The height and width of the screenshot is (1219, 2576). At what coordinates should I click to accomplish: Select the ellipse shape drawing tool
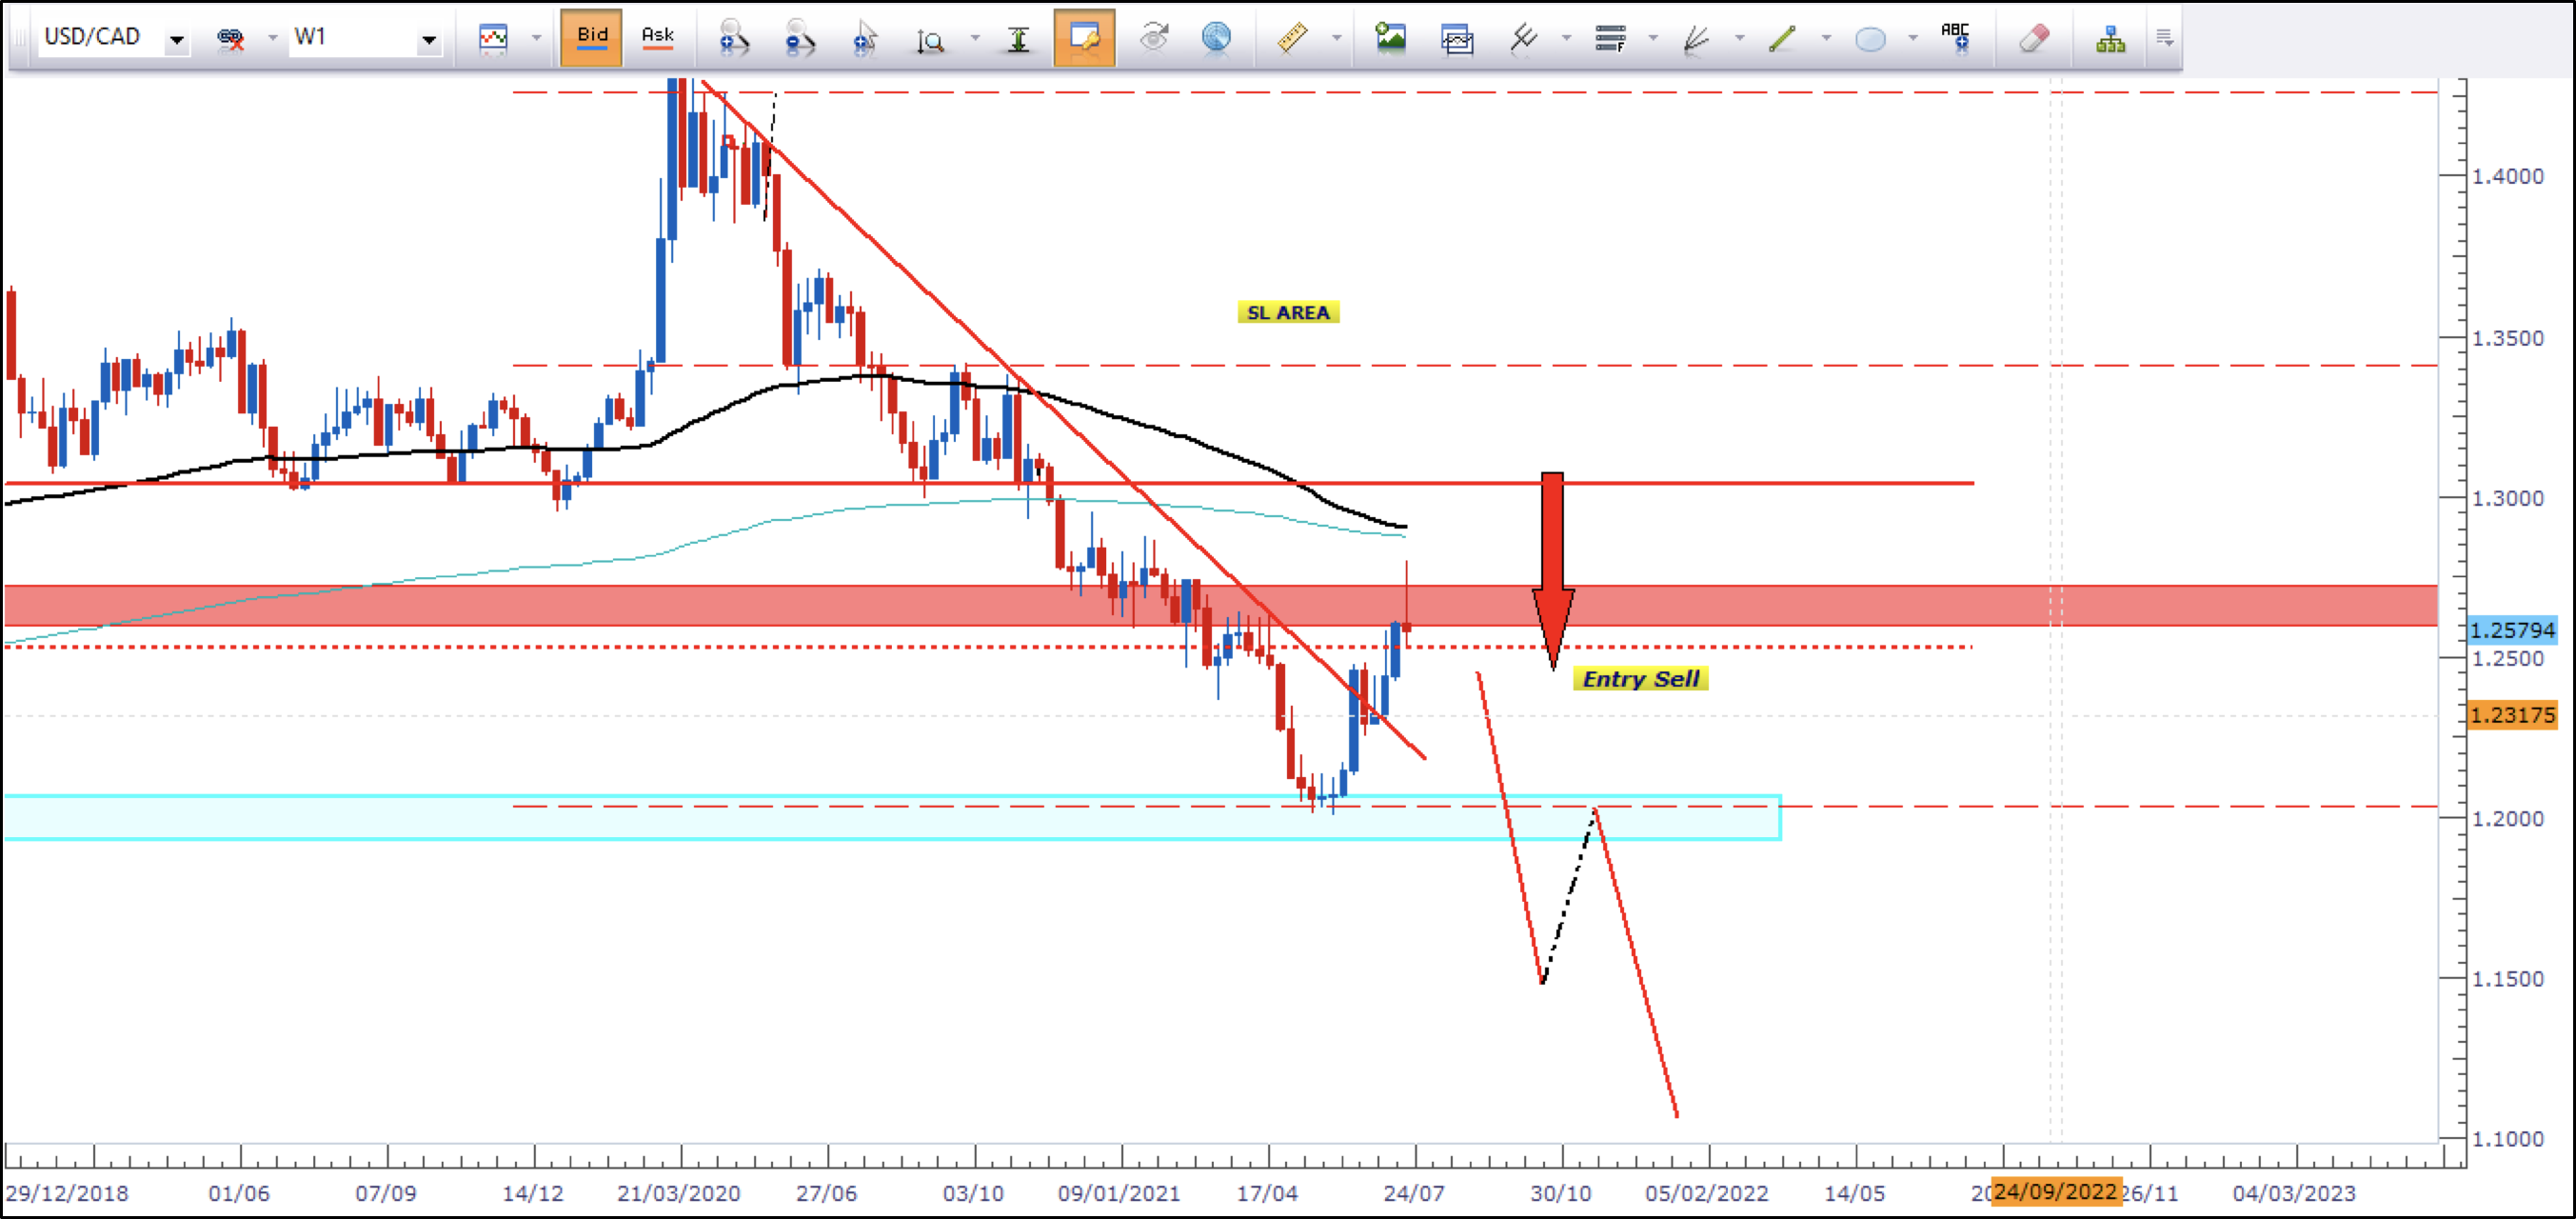(x=1869, y=39)
